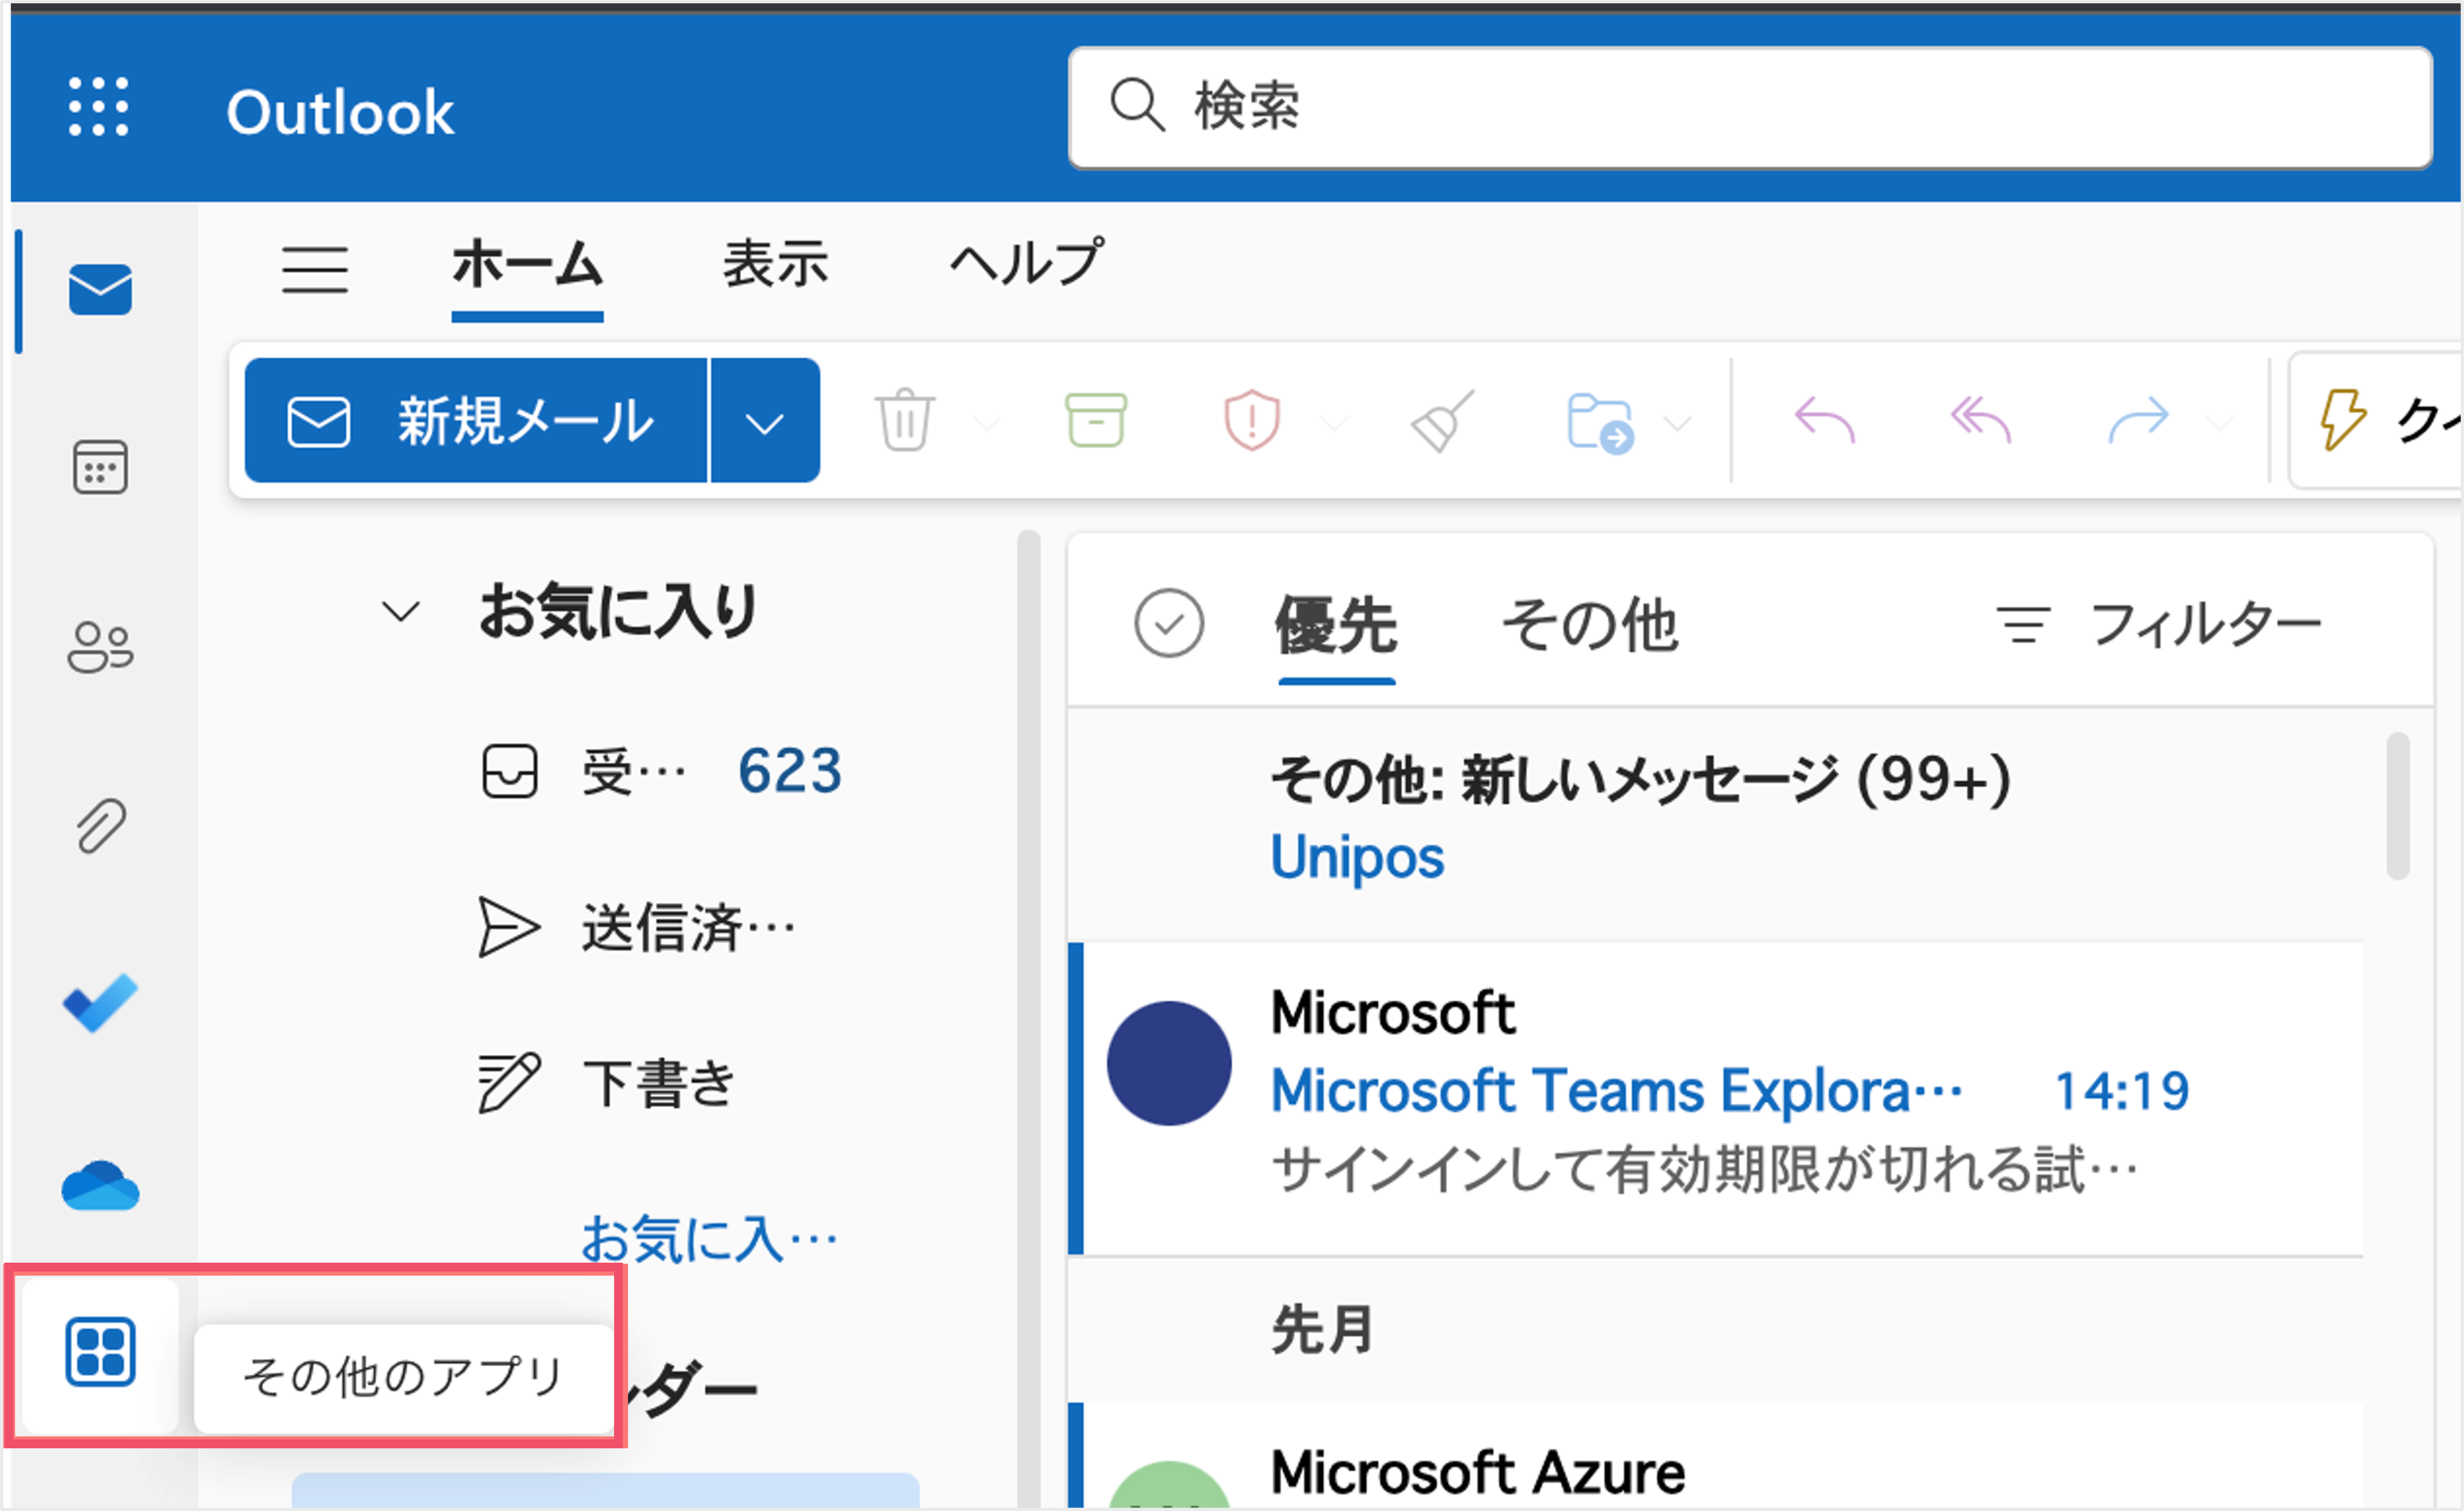This screenshot has width=2464, height=1511.
Task: Open People contacts from the sidebar
Action: pos(100,647)
